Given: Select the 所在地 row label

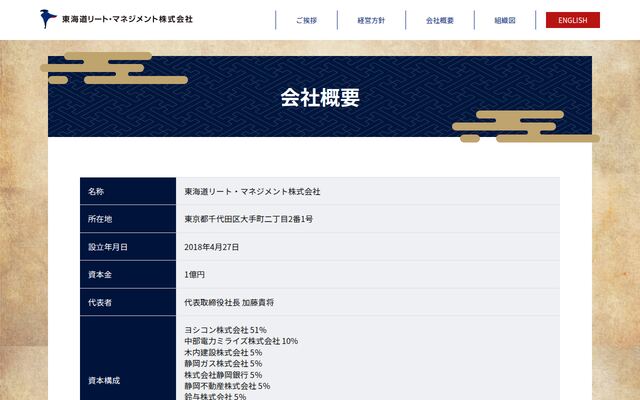Looking at the screenshot, I should [x=100, y=219].
